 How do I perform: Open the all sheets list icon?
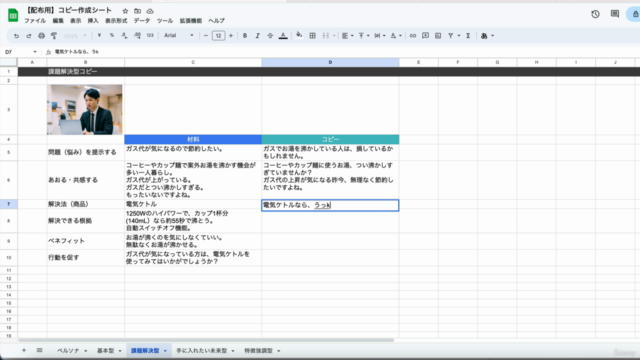(39, 350)
